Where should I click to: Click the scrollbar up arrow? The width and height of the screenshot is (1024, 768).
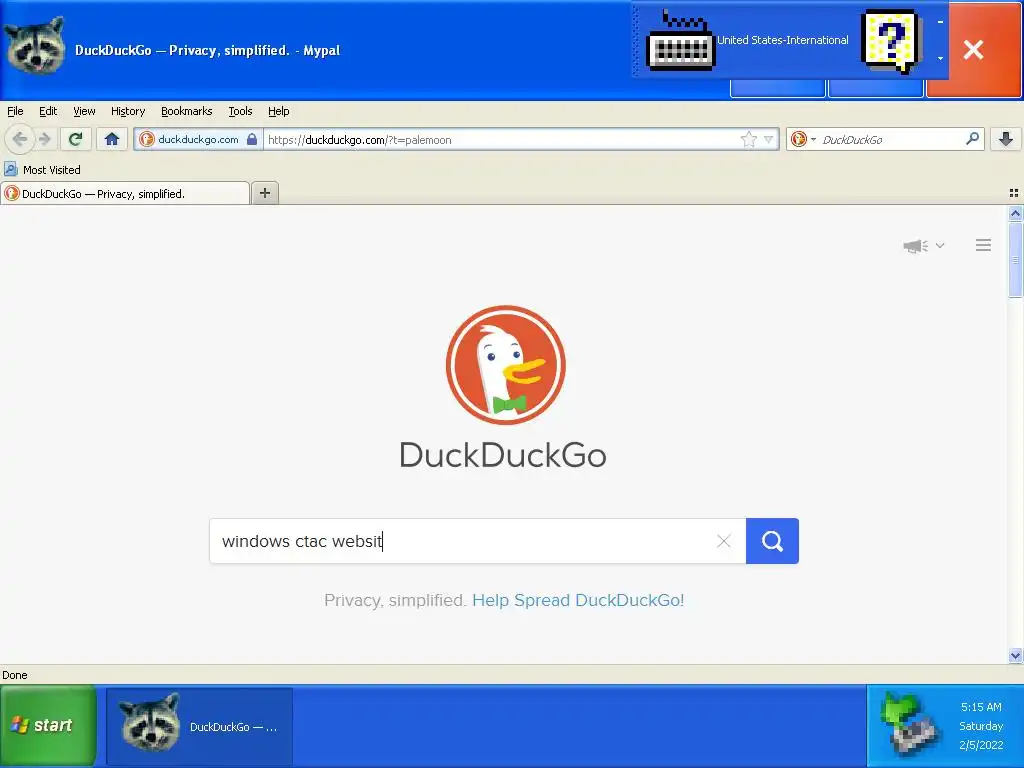[x=1015, y=214]
